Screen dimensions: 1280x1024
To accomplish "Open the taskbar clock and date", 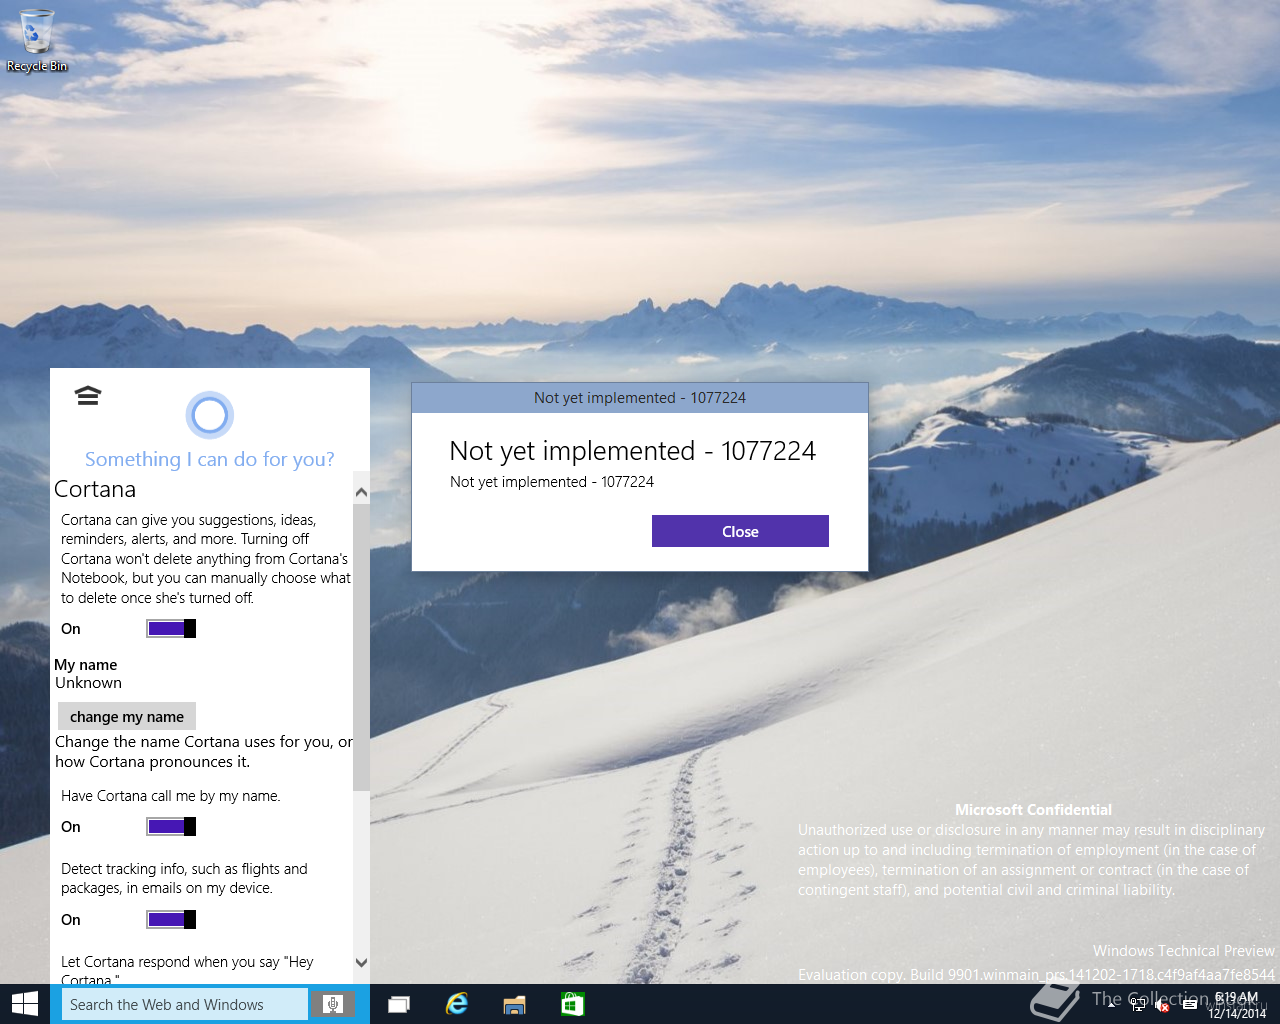I will tap(1237, 1005).
